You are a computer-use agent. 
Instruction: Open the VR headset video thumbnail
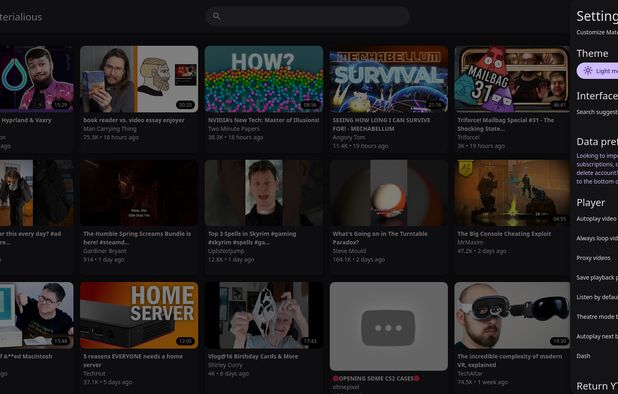pos(512,315)
